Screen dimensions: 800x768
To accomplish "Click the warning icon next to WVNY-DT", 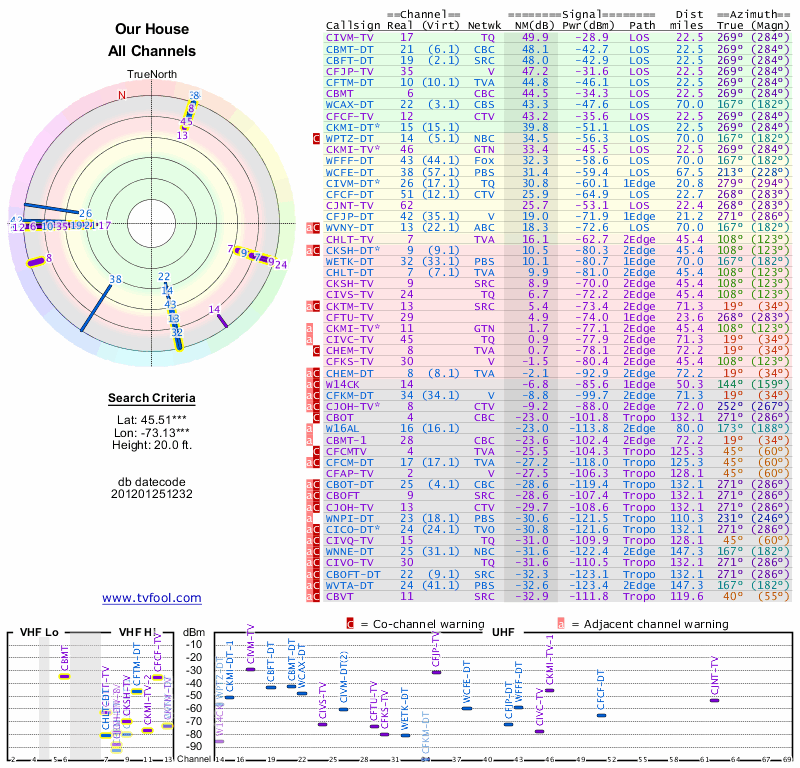I will (316, 228).
